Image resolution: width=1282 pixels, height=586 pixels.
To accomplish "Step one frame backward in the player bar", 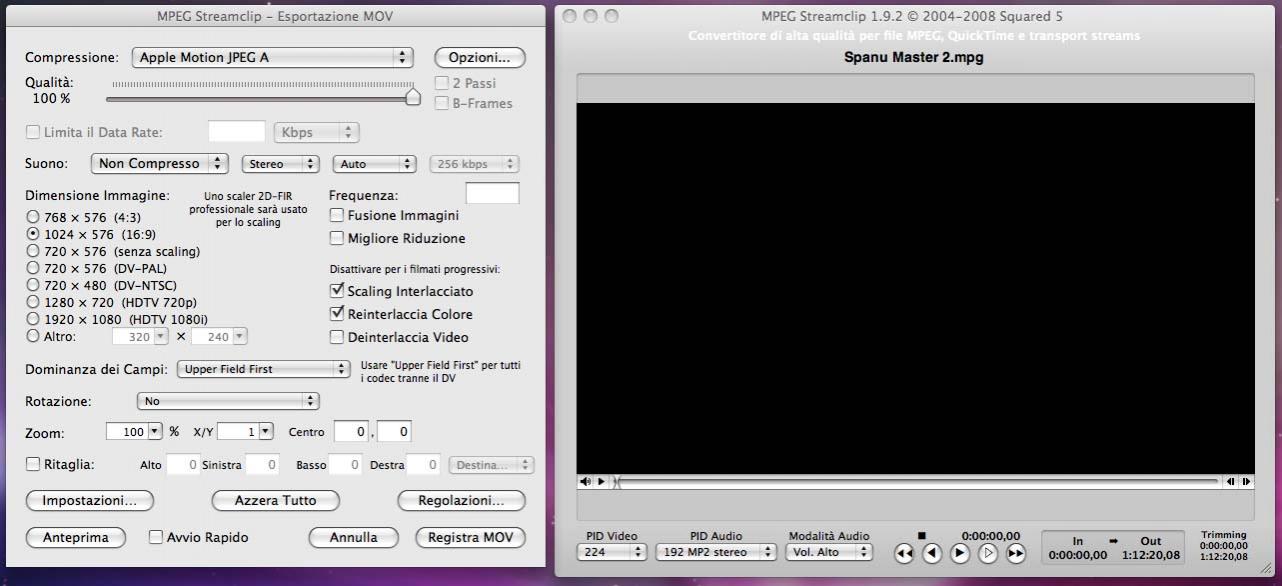I will [x=1230, y=481].
